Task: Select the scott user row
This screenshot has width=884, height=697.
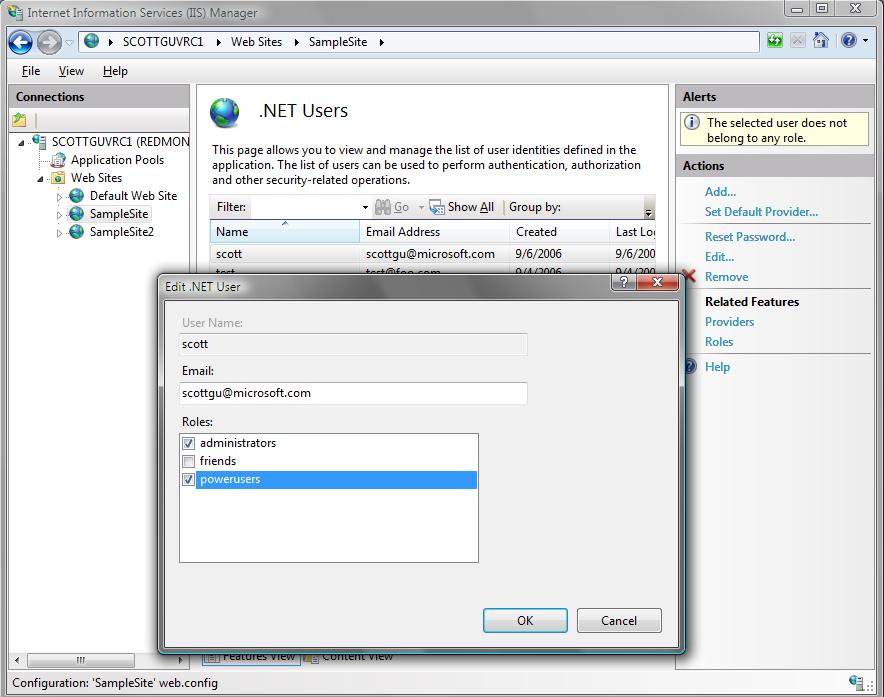Action: point(432,254)
